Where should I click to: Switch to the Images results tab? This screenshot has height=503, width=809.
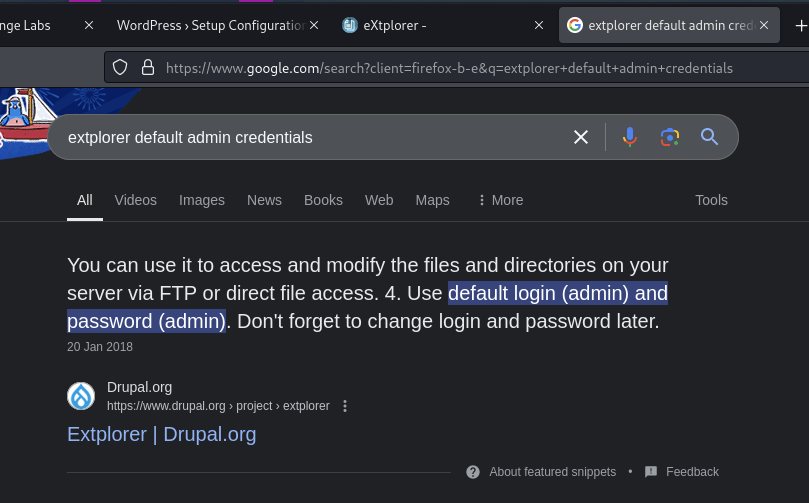(x=202, y=200)
